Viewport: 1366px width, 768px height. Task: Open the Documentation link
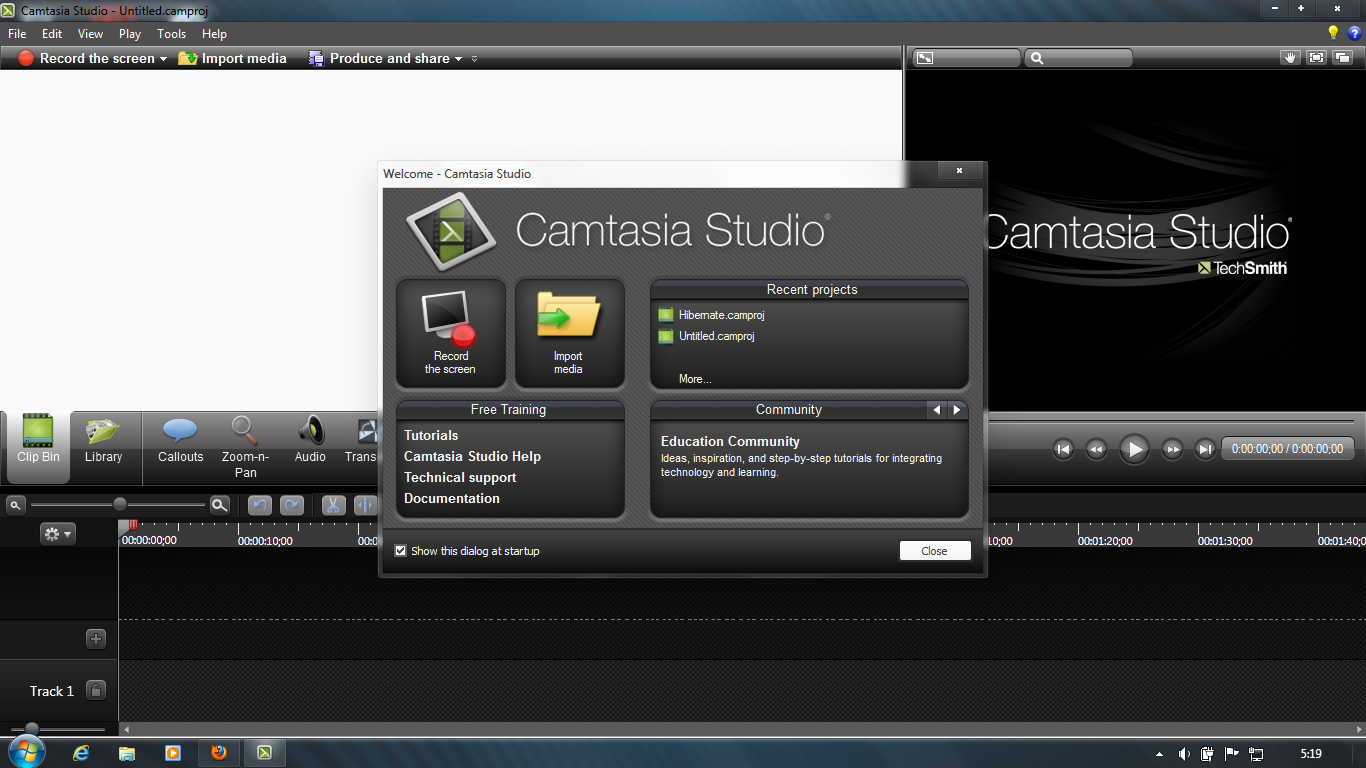[x=452, y=498]
